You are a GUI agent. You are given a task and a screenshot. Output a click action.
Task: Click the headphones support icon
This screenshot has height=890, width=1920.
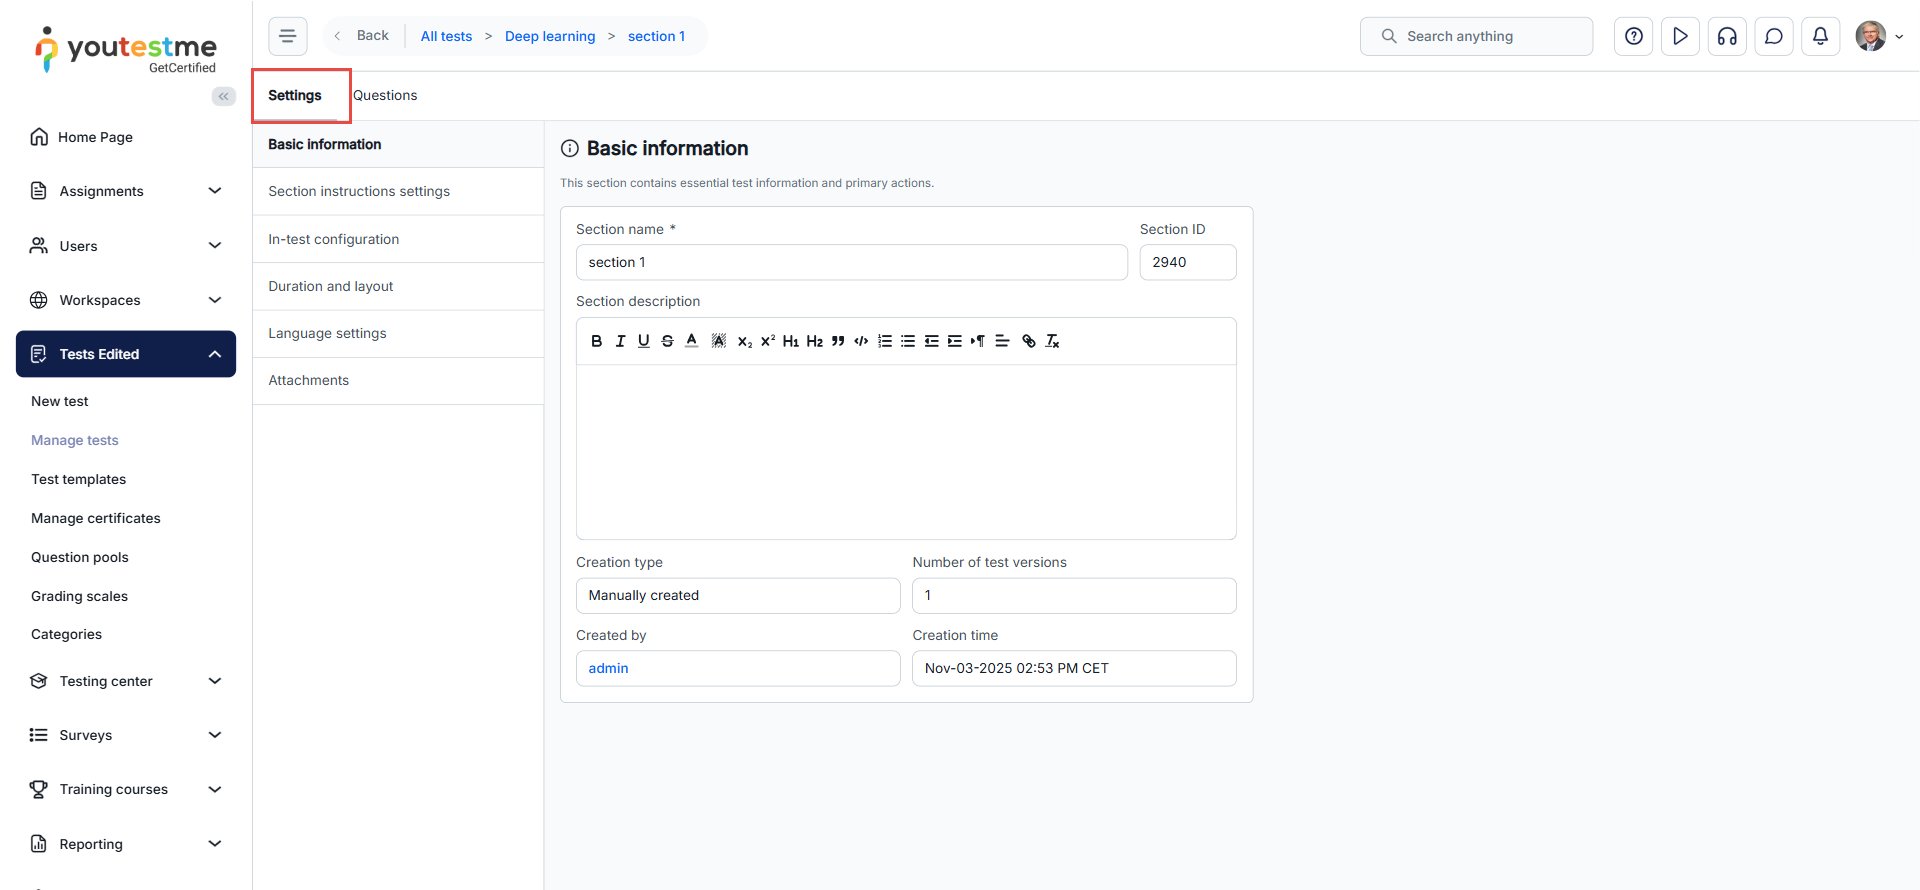(x=1727, y=36)
